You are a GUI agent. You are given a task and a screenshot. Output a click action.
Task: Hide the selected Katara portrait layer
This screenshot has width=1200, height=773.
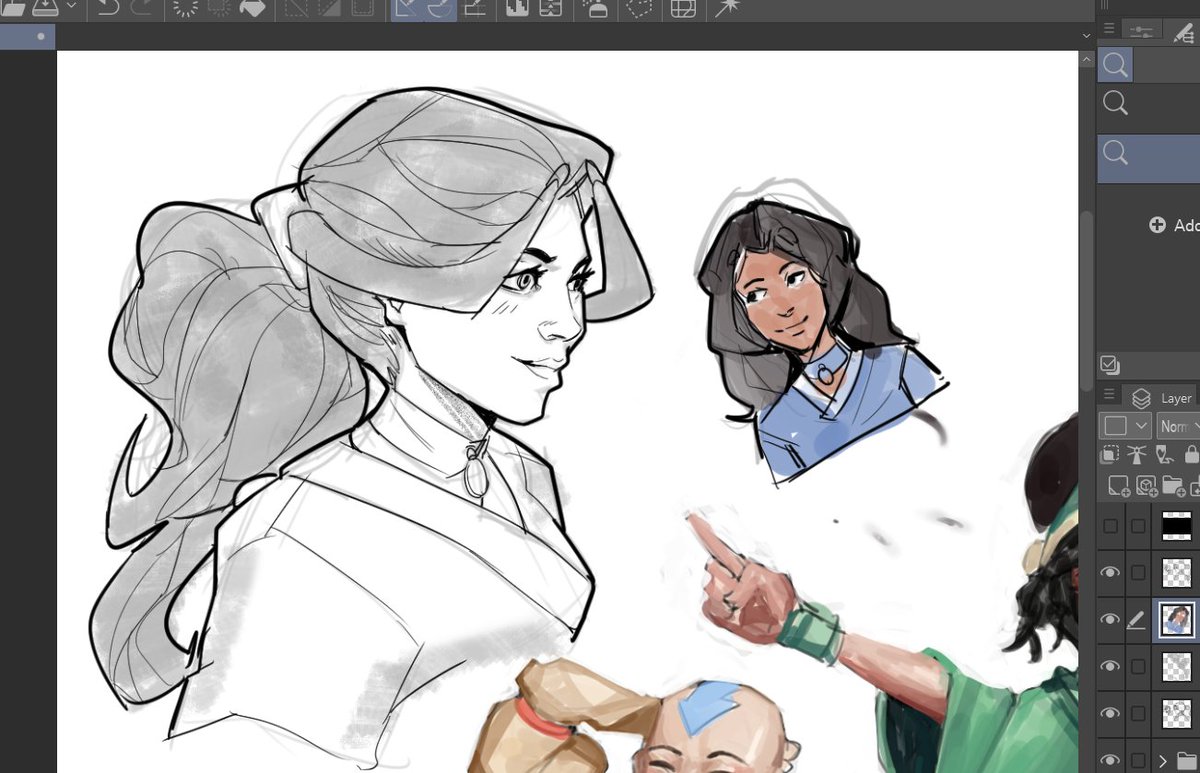pyautogui.click(x=1109, y=620)
